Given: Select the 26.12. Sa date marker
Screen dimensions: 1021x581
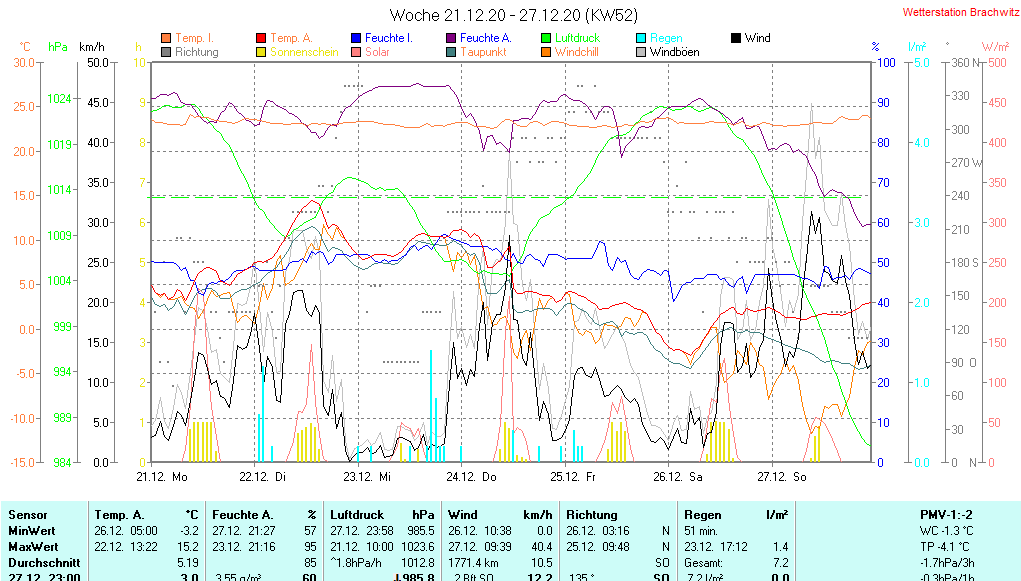Looking at the screenshot, I should coord(678,477).
